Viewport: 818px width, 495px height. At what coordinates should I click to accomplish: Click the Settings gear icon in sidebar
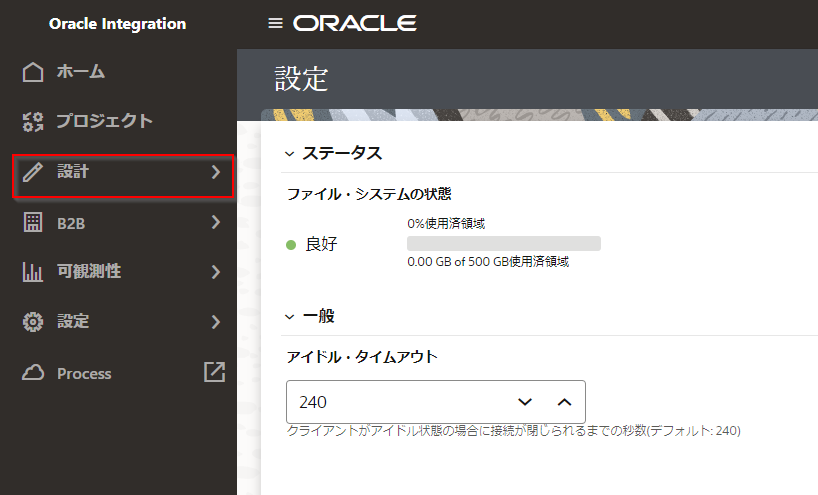tap(33, 322)
